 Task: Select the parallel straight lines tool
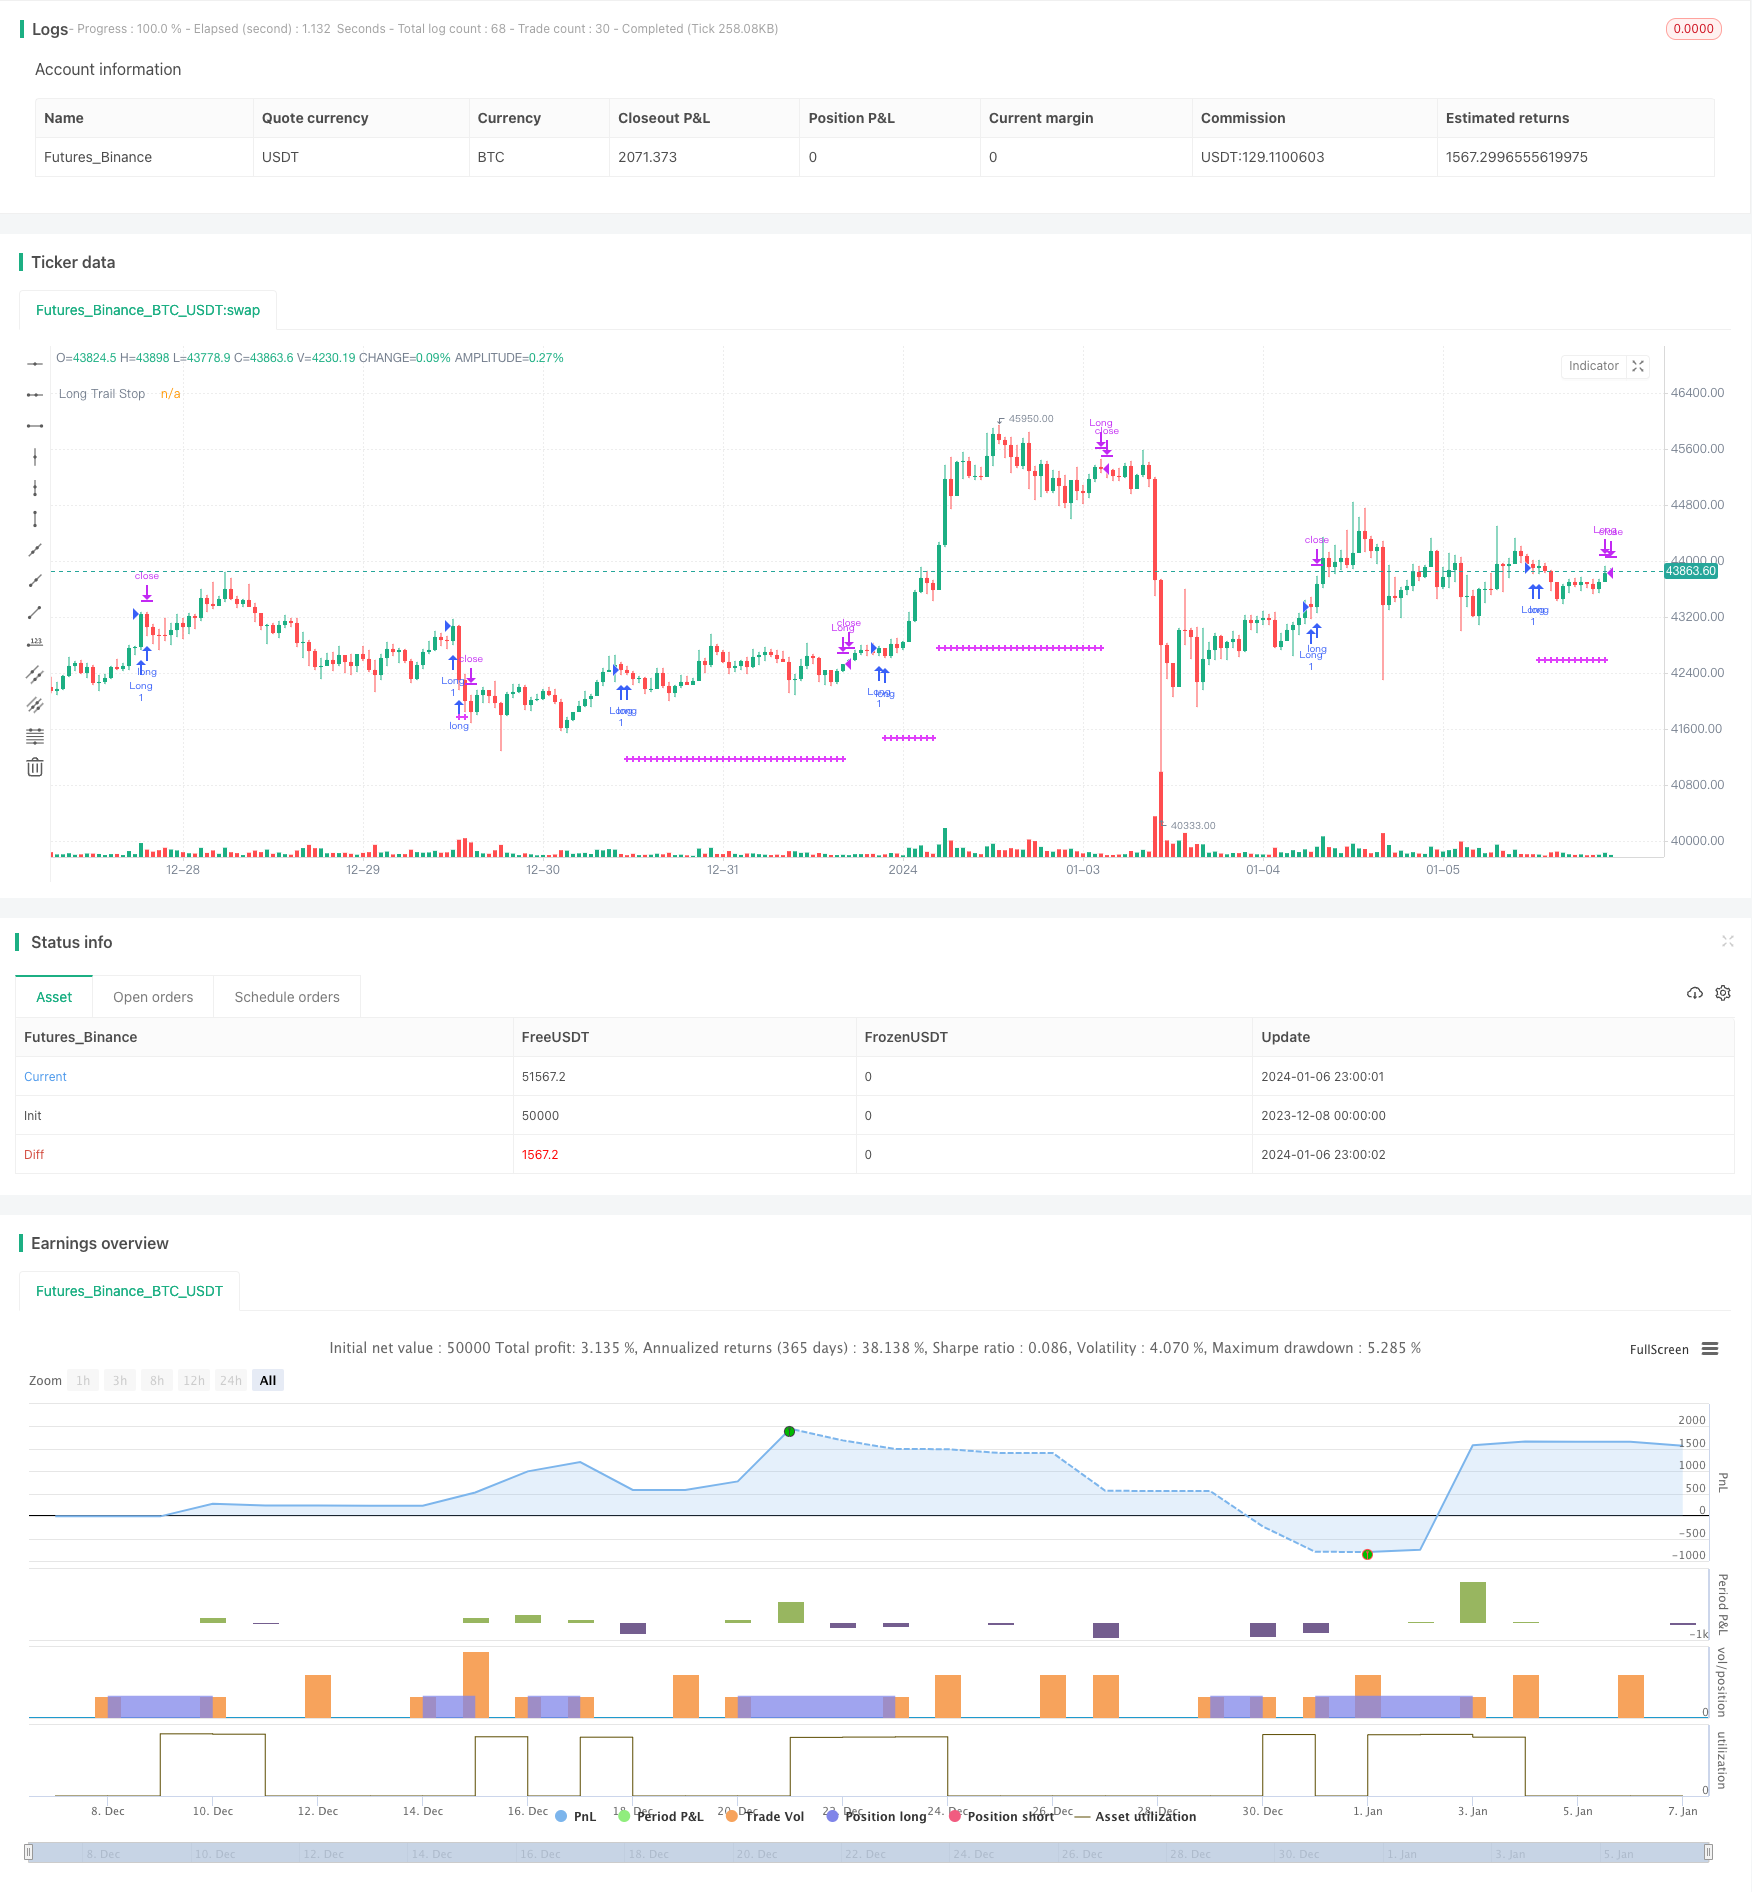coord(35,705)
